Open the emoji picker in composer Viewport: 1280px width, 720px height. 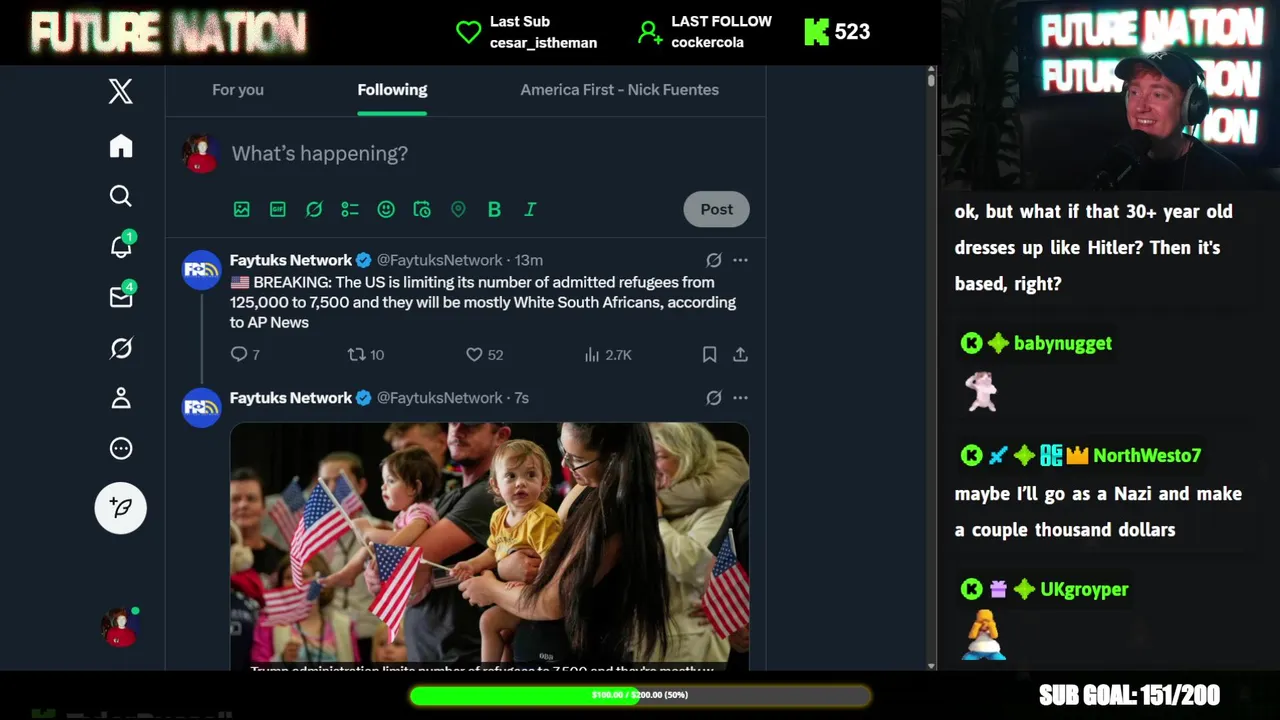coord(386,209)
